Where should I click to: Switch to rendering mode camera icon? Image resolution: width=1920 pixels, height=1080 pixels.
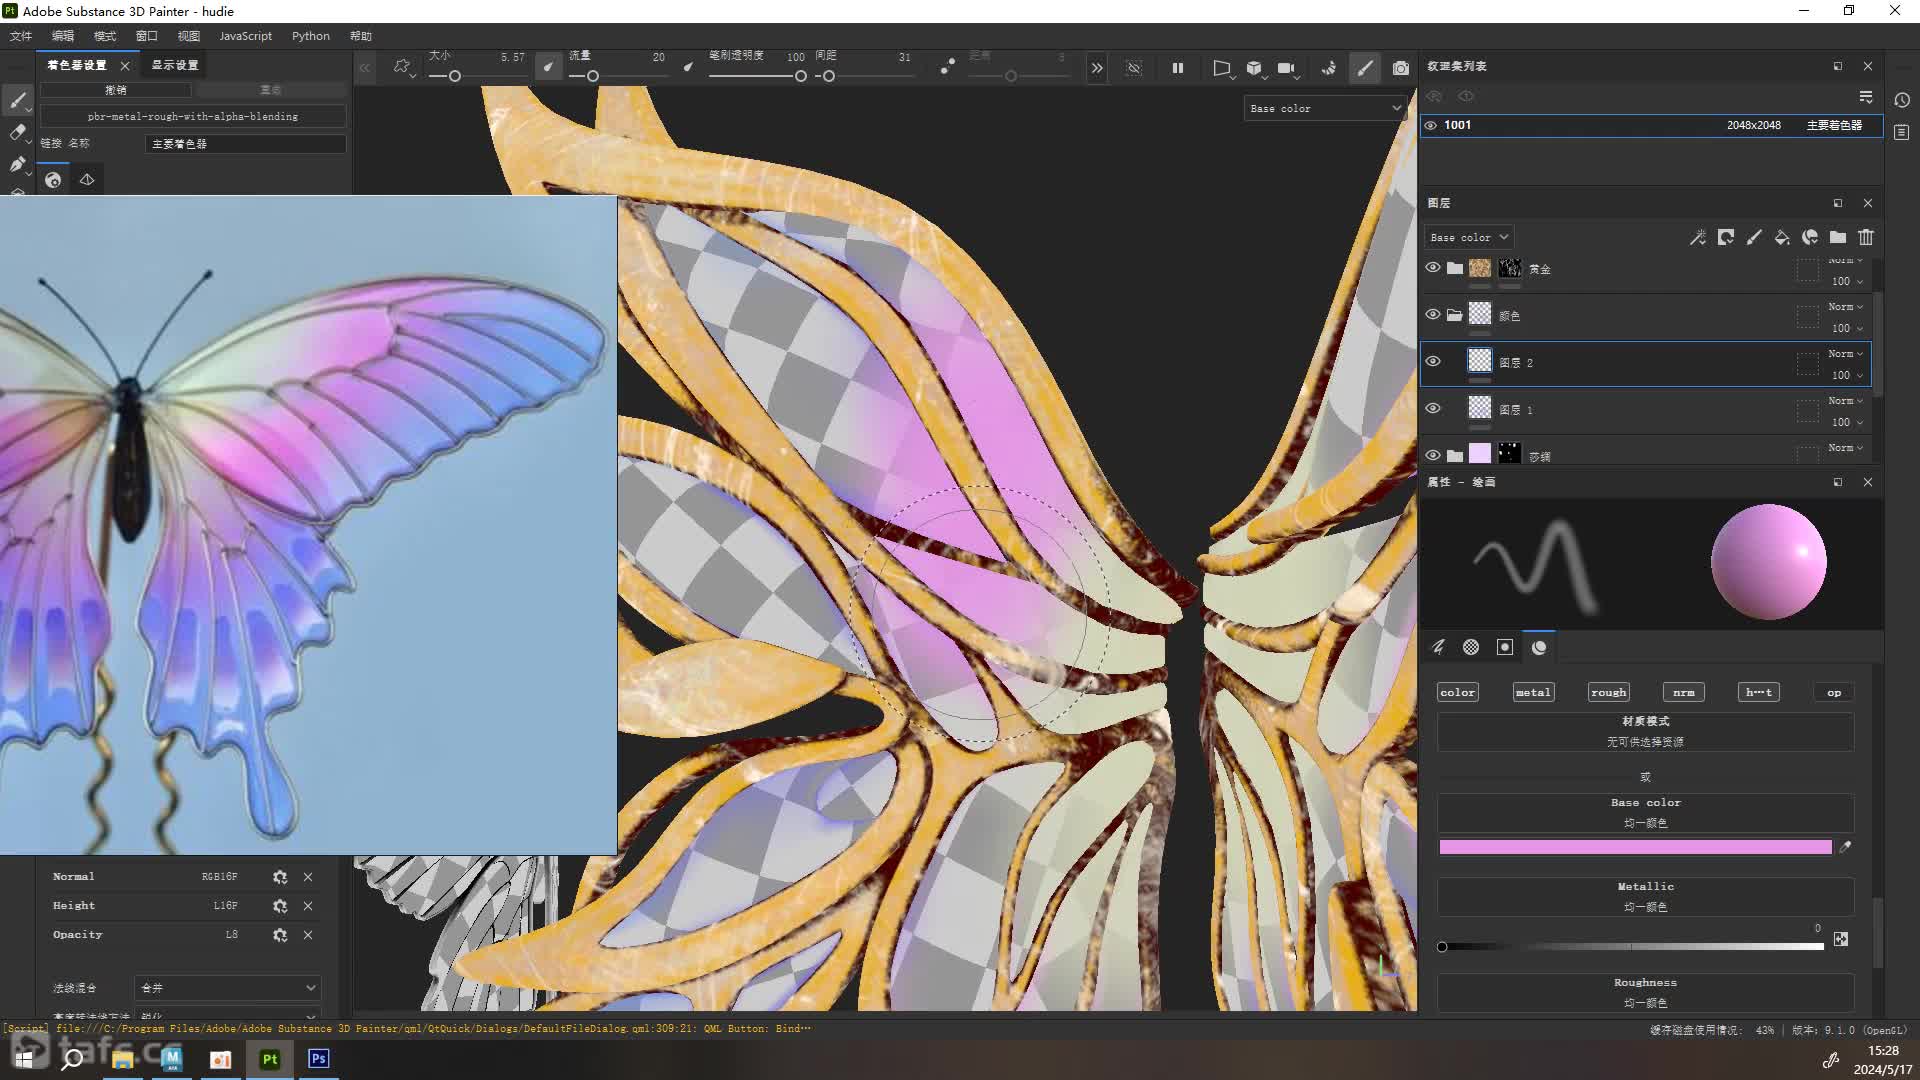[1401, 68]
